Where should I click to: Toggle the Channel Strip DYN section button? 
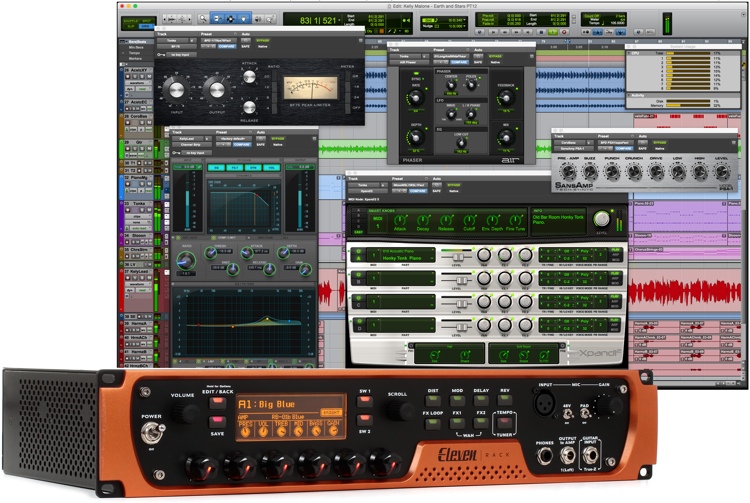(x=253, y=167)
